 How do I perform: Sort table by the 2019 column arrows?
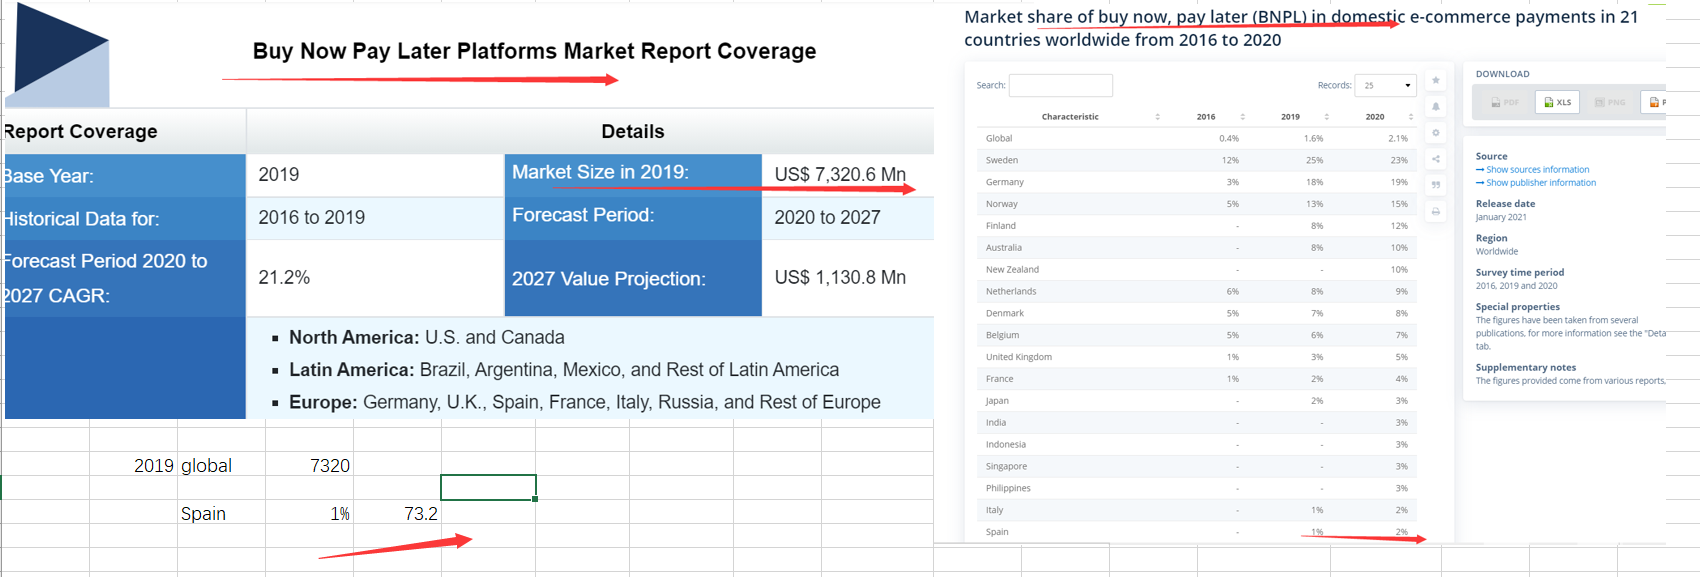pos(1326,117)
